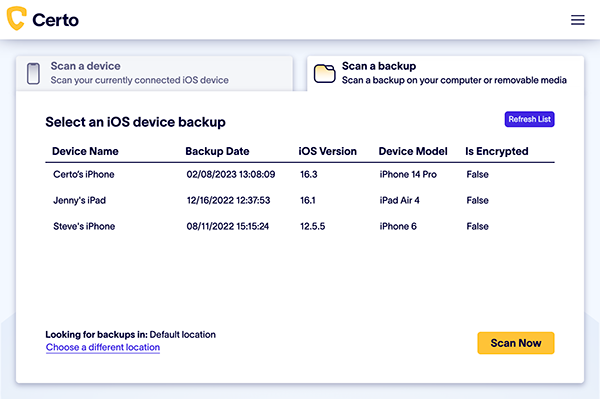Click the 'Select an iOS device backup' heading
This screenshot has width=600, height=399.
pyautogui.click(x=135, y=122)
